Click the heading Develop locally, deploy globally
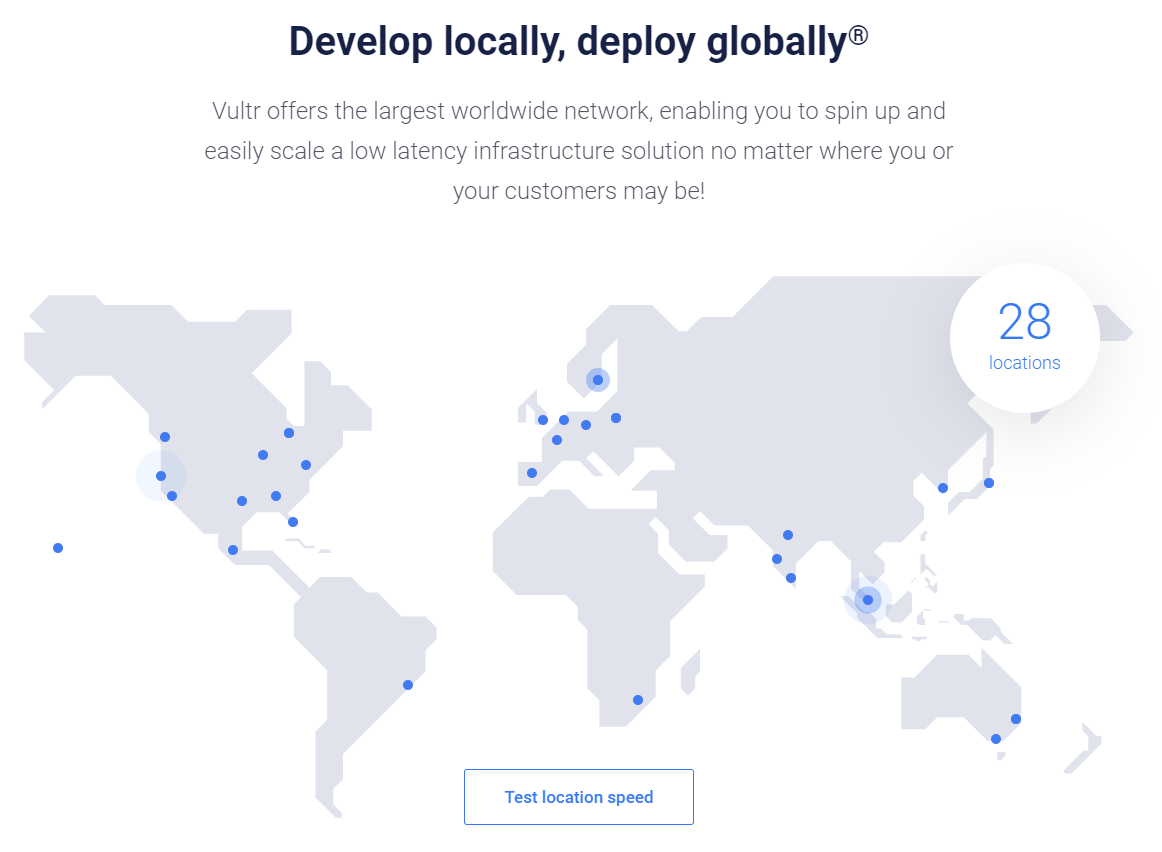The image size is (1162, 852). click(578, 41)
